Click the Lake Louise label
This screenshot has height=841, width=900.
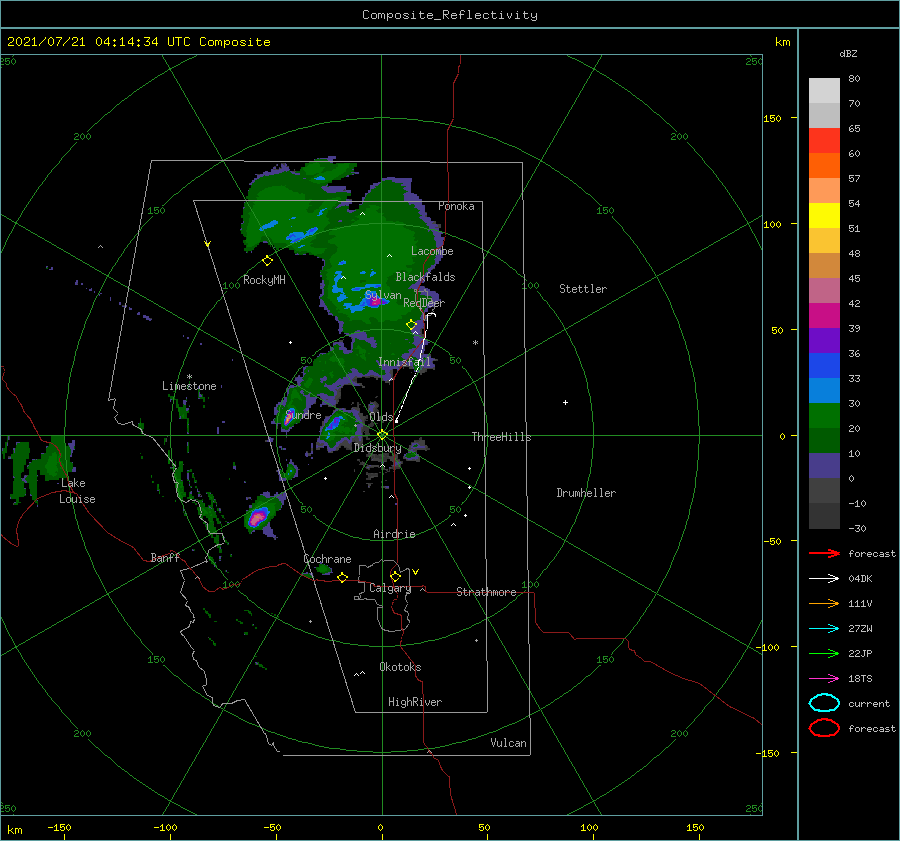click(77, 491)
